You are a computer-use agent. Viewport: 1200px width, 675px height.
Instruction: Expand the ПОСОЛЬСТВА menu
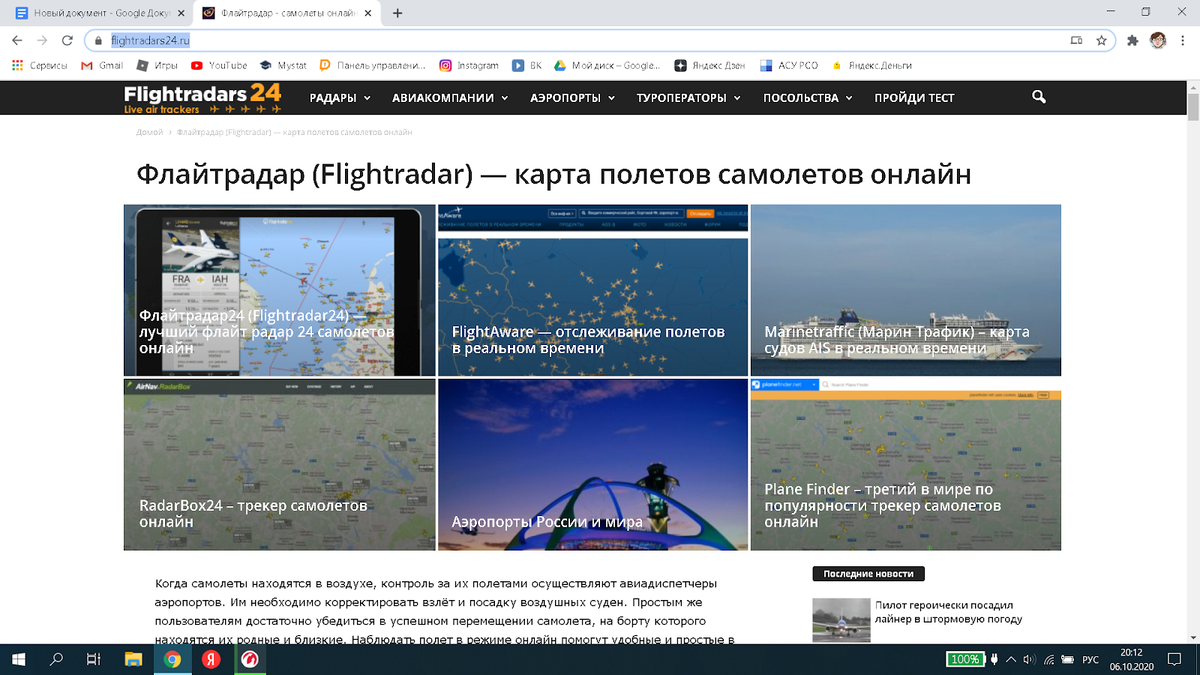point(808,98)
